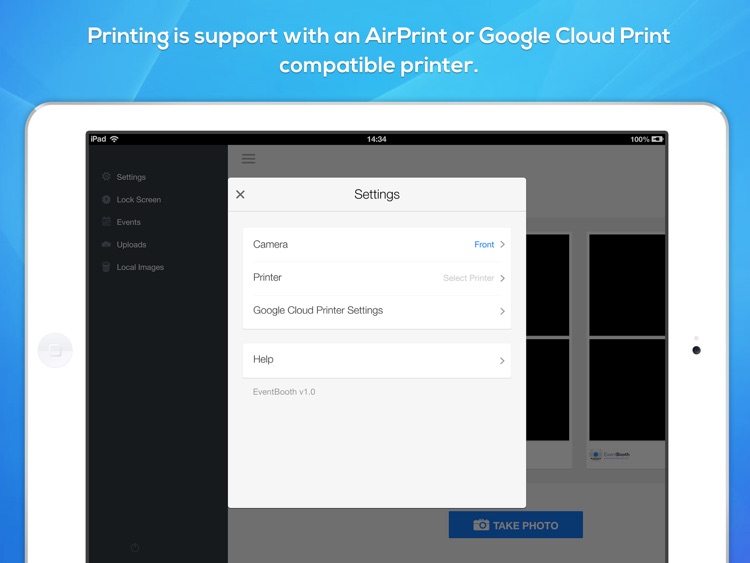Viewport: 750px width, 563px height.
Task: Click the Local Images trash icon
Action: coord(106,267)
